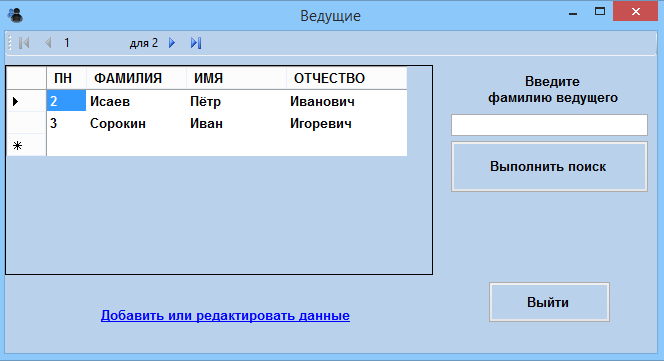664x361 pixels.
Task: Select the Сорокин surname cell
Action: pos(136,123)
